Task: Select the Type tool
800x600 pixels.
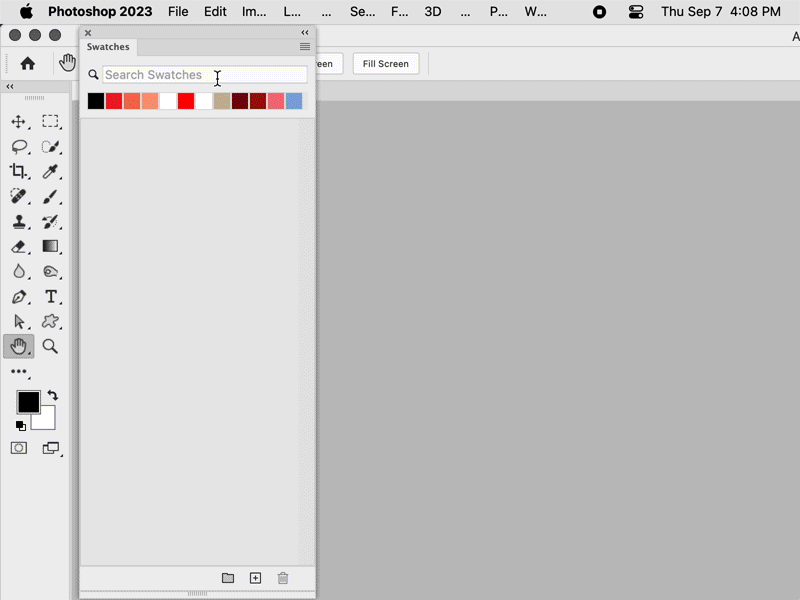Action: (x=51, y=296)
